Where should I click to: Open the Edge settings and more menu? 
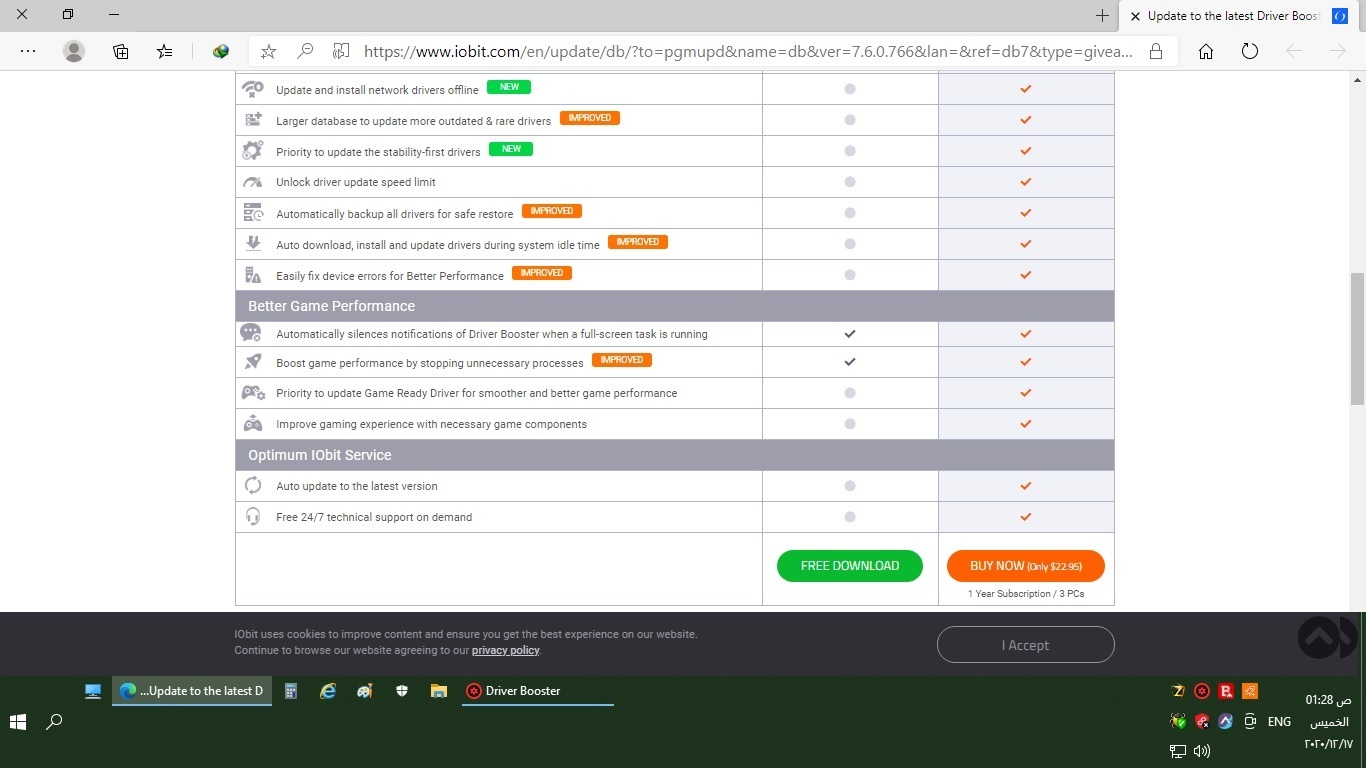(28, 51)
